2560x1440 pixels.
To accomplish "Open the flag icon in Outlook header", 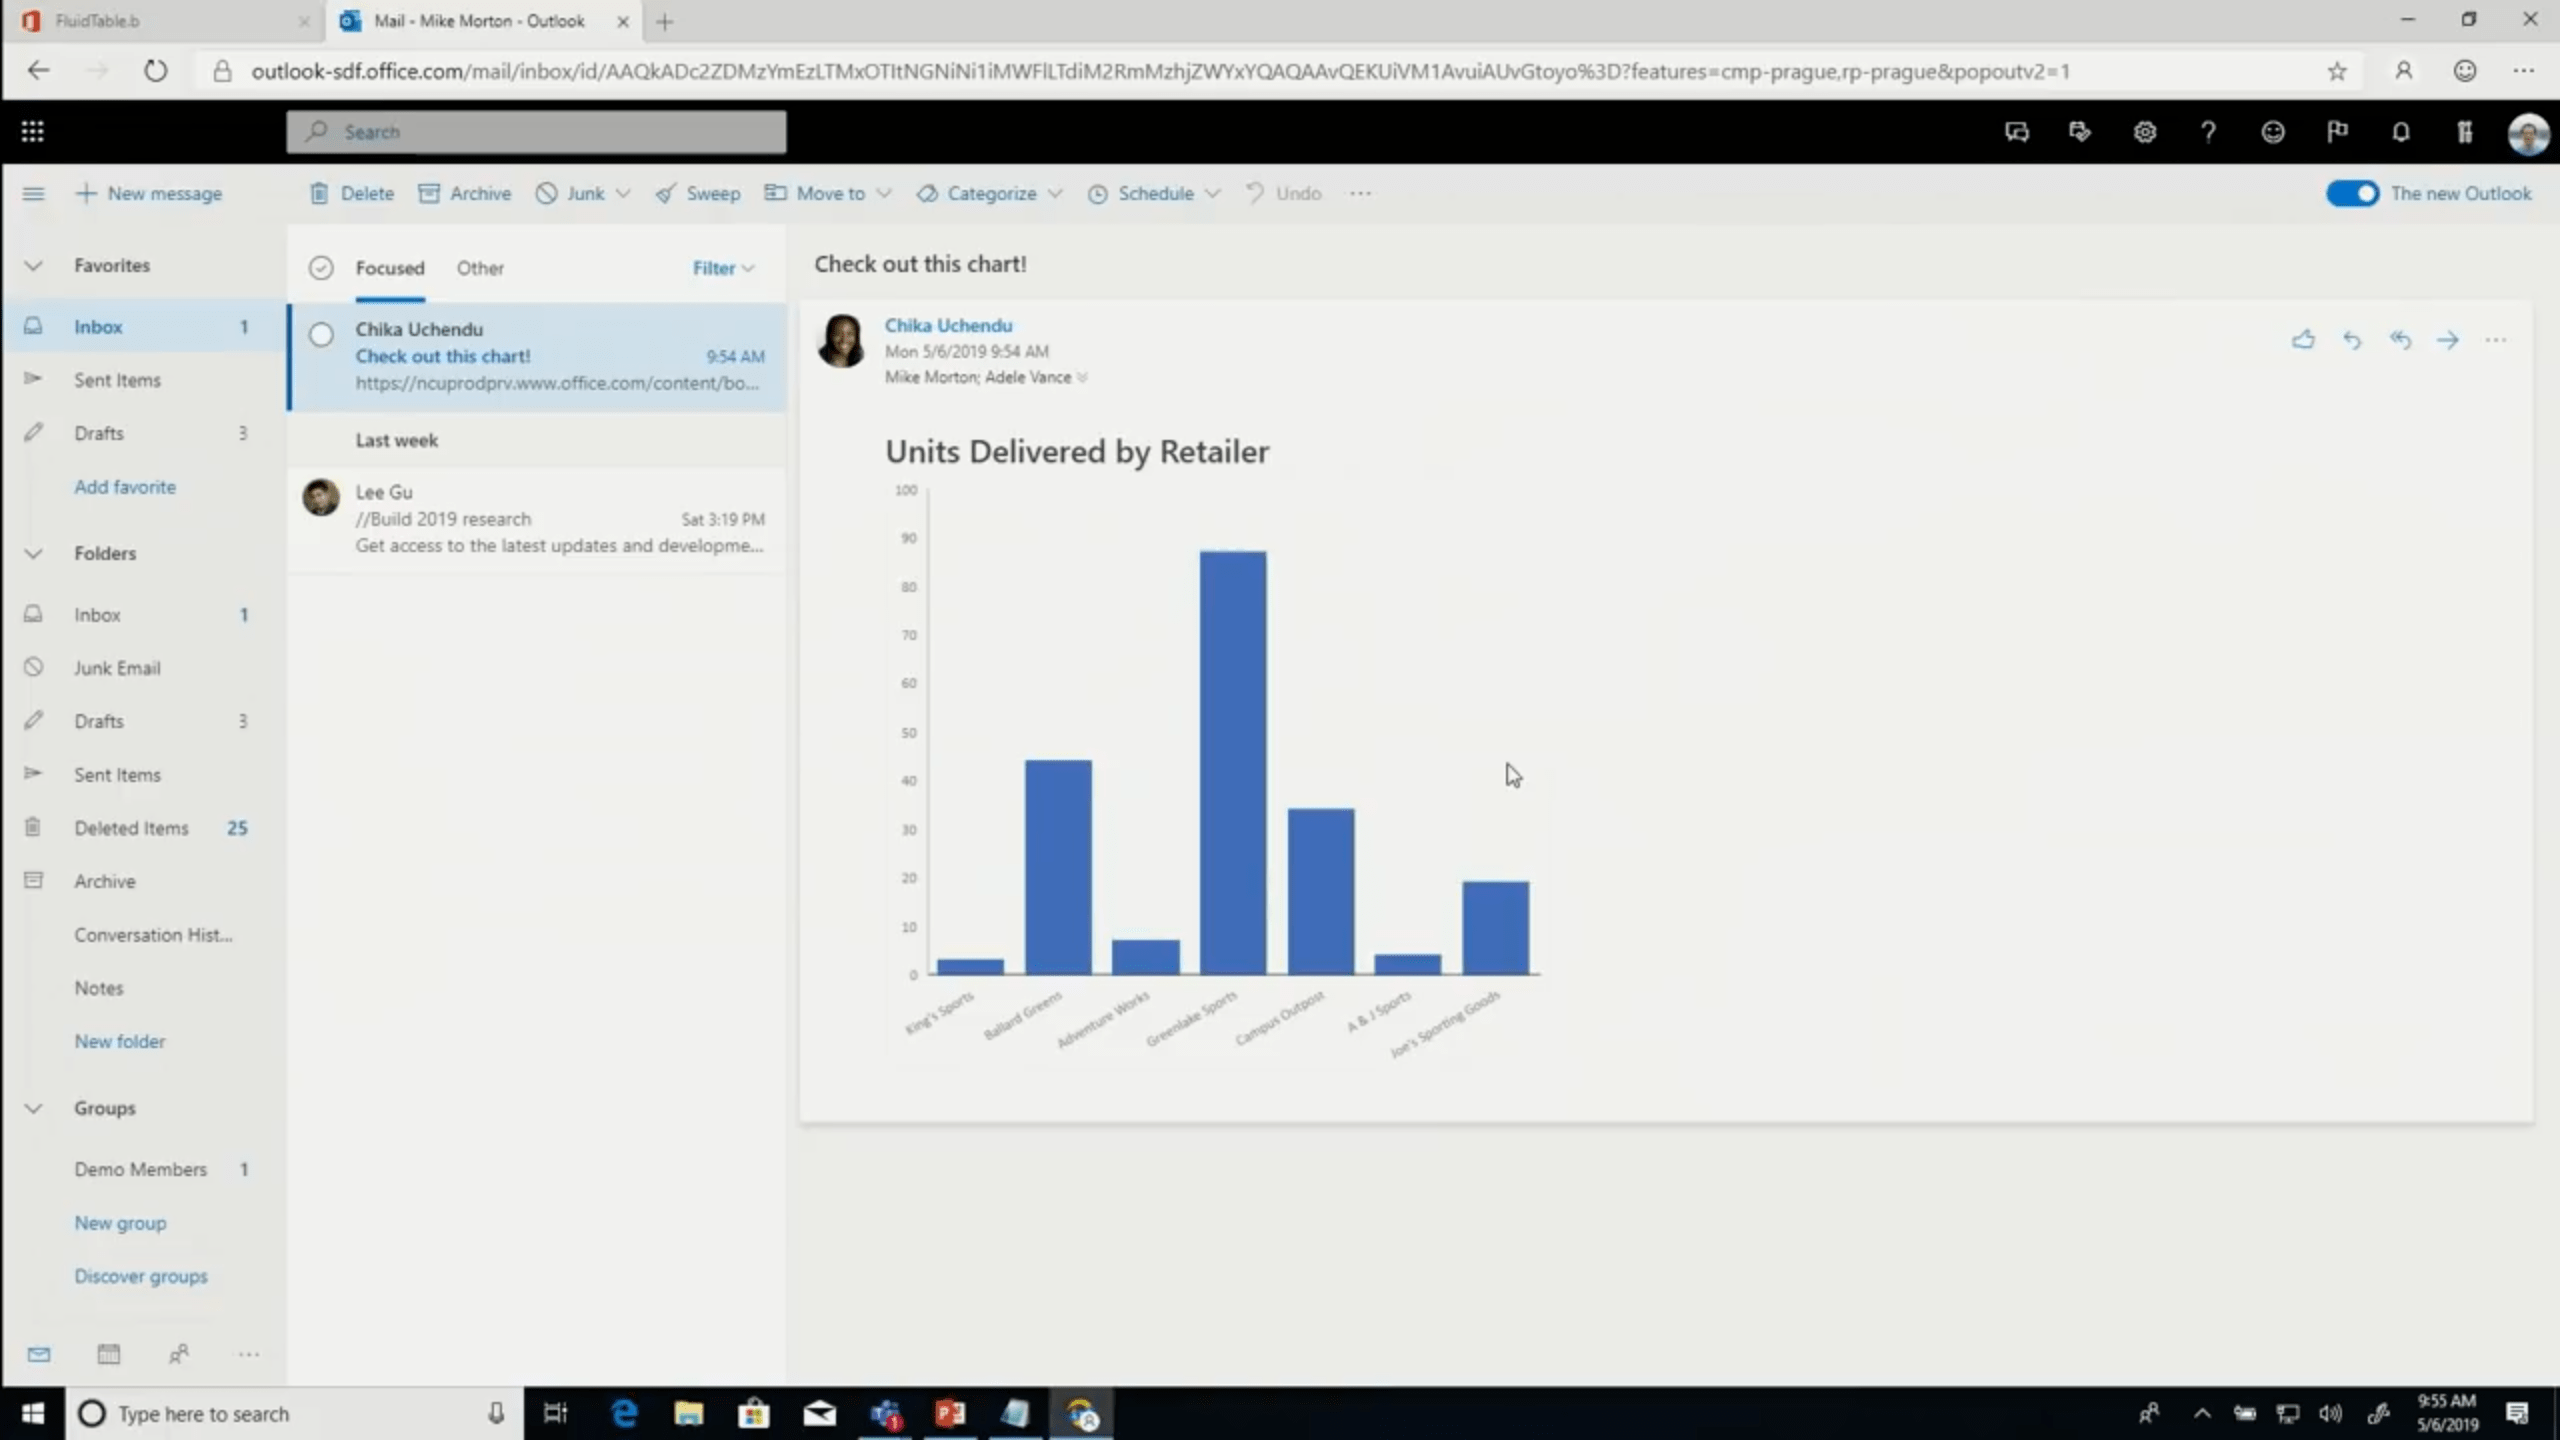I will pos(2337,132).
